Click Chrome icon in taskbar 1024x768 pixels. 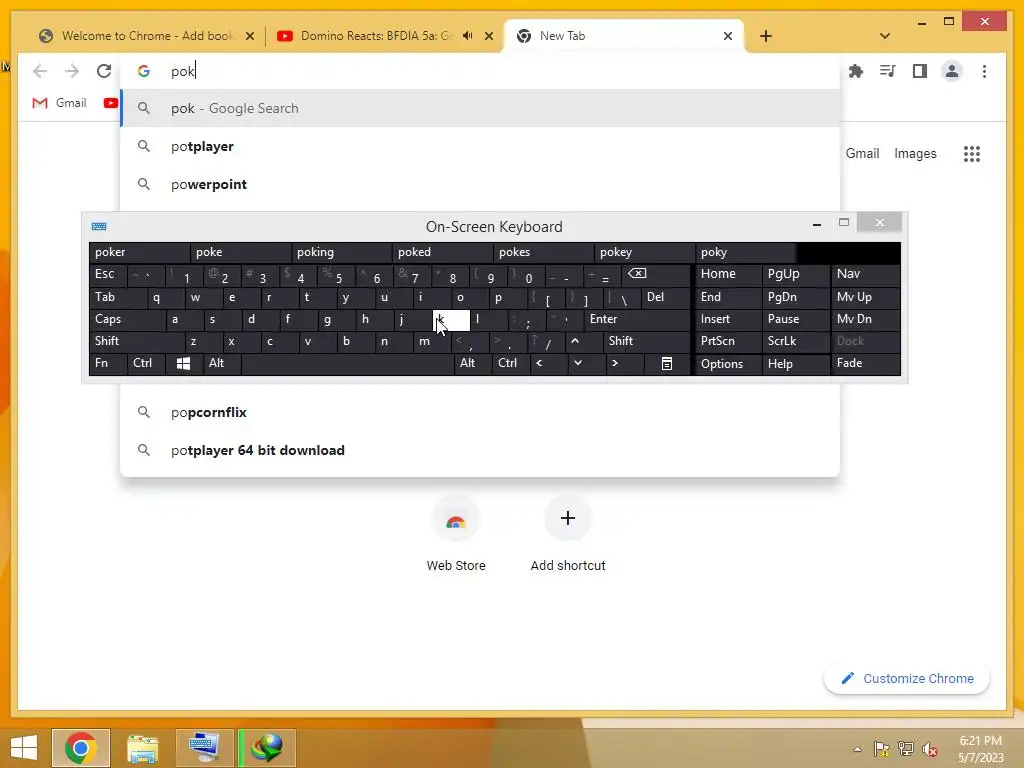tap(81, 748)
